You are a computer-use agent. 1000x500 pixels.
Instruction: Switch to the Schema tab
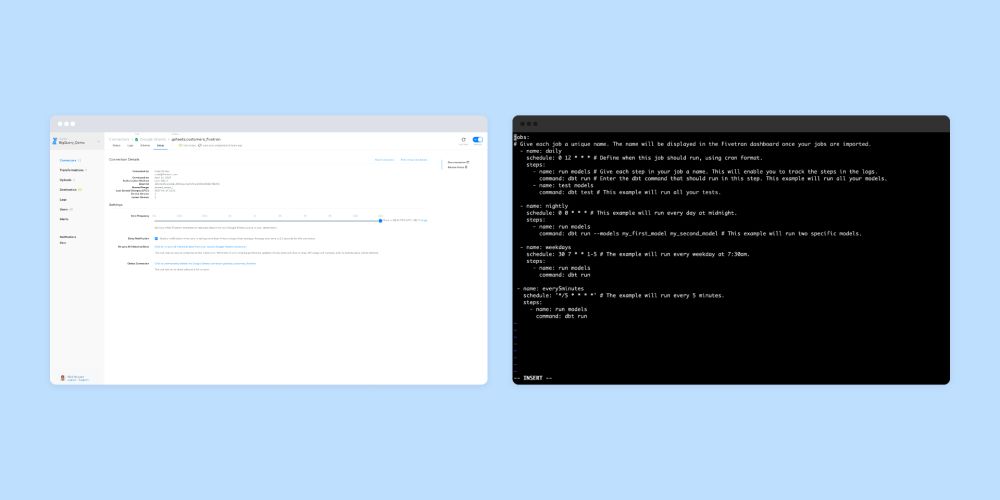145,145
